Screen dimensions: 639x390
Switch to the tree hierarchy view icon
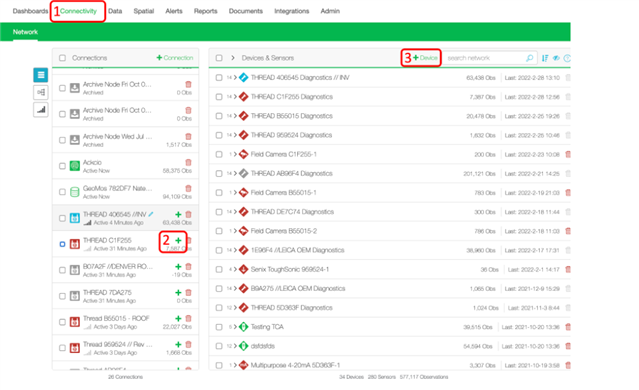tap(41, 92)
